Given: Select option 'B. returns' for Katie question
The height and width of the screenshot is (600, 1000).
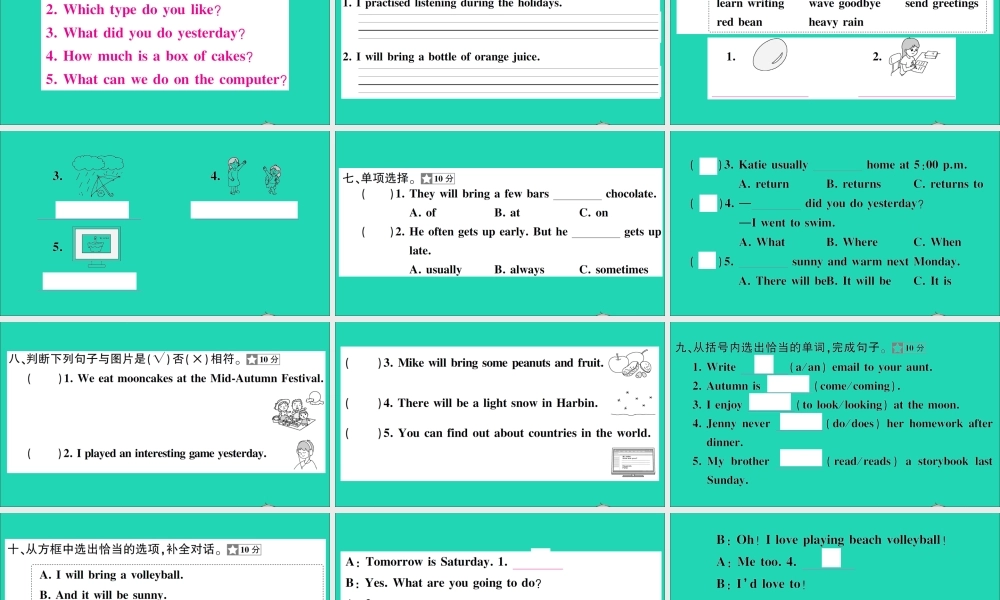Looking at the screenshot, I should tap(853, 184).
